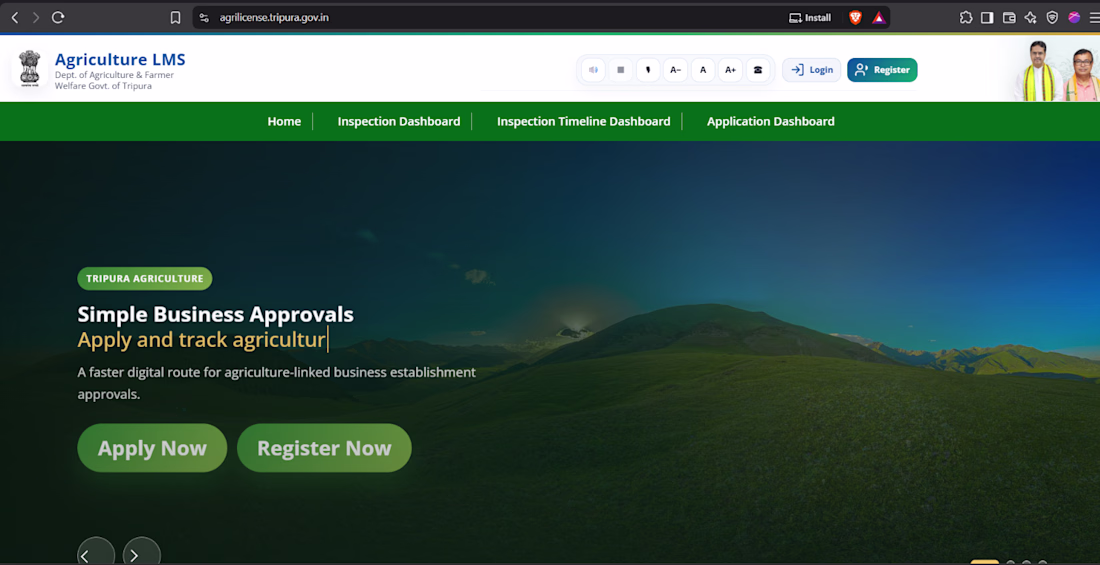Screen dimensions: 1100x565
Task: Open the browser extensions puzzle icon
Action: click(x=966, y=18)
